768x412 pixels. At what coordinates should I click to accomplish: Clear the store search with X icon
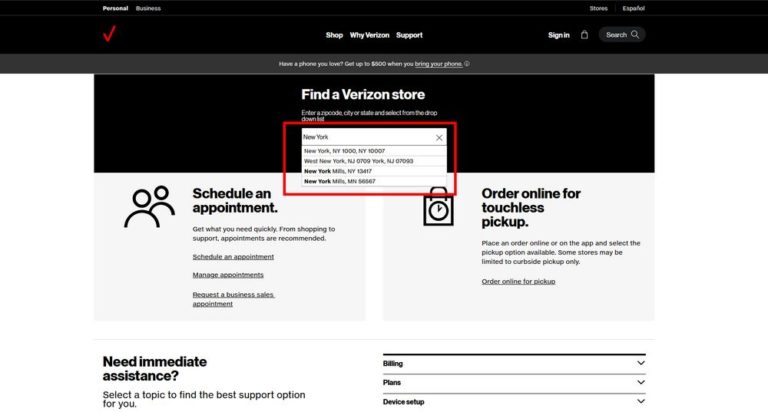click(x=439, y=137)
